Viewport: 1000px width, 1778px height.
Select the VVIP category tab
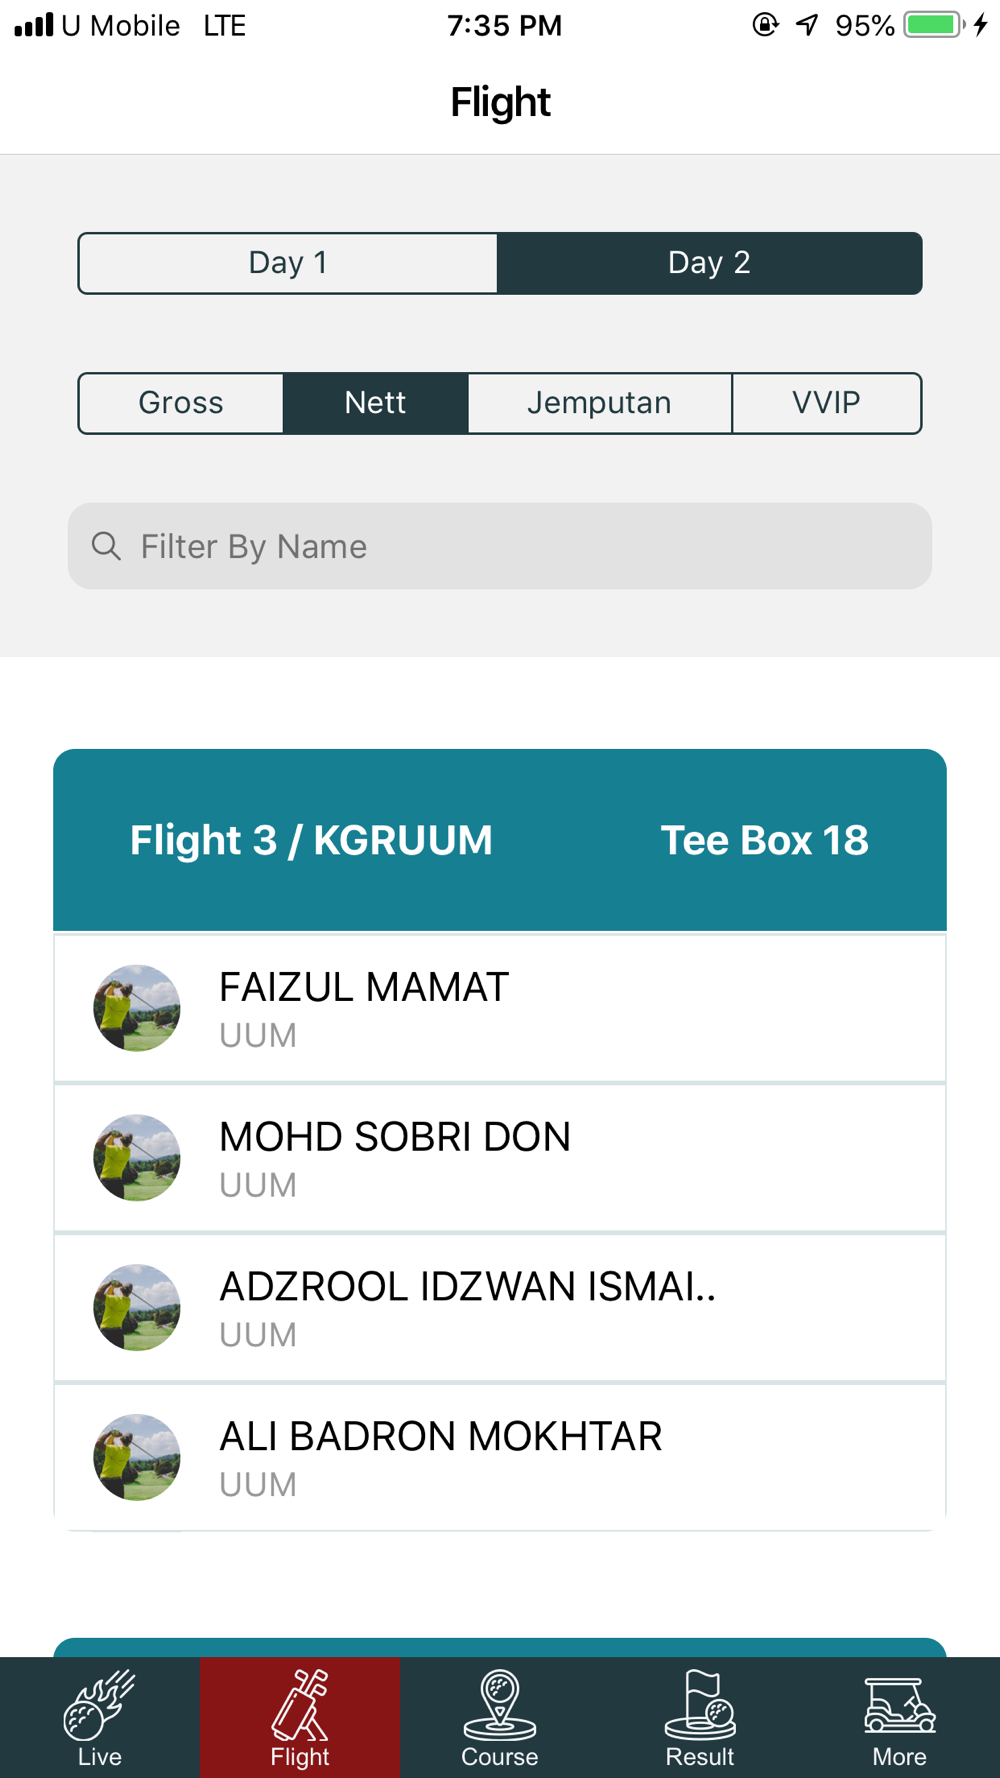point(826,403)
